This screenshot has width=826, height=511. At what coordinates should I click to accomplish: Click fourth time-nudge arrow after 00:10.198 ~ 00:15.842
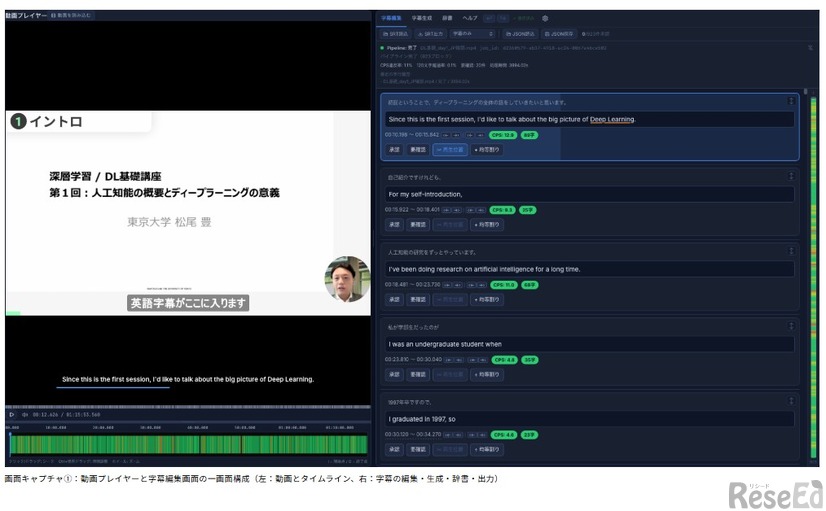pos(480,135)
